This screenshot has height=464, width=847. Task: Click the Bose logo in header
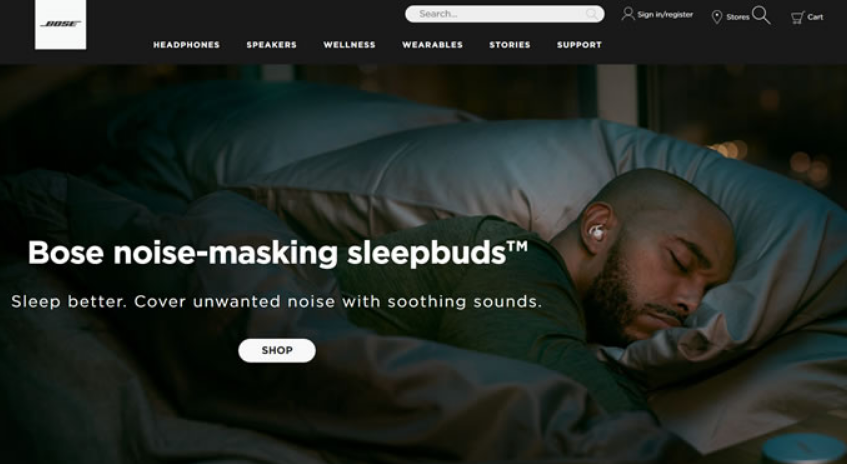[x=60, y=24]
